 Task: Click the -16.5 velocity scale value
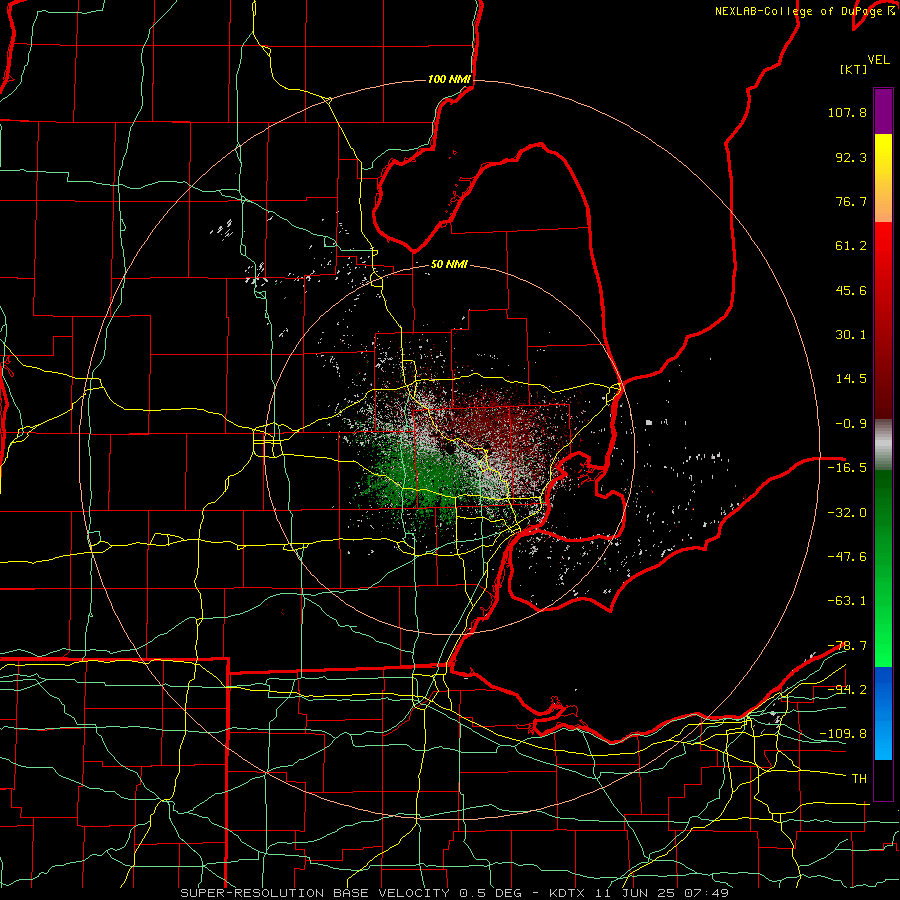pyautogui.click(x=847, y=468)
